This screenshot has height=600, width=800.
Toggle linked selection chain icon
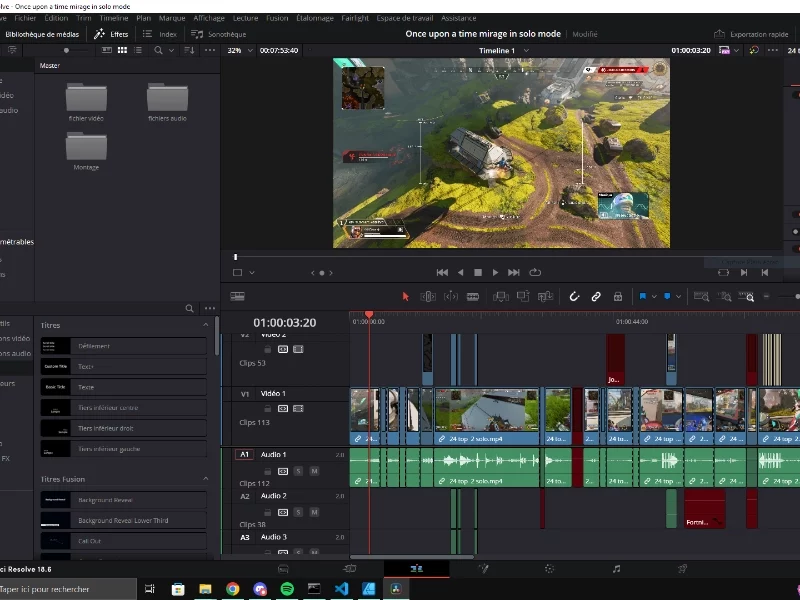coord(596,296)
